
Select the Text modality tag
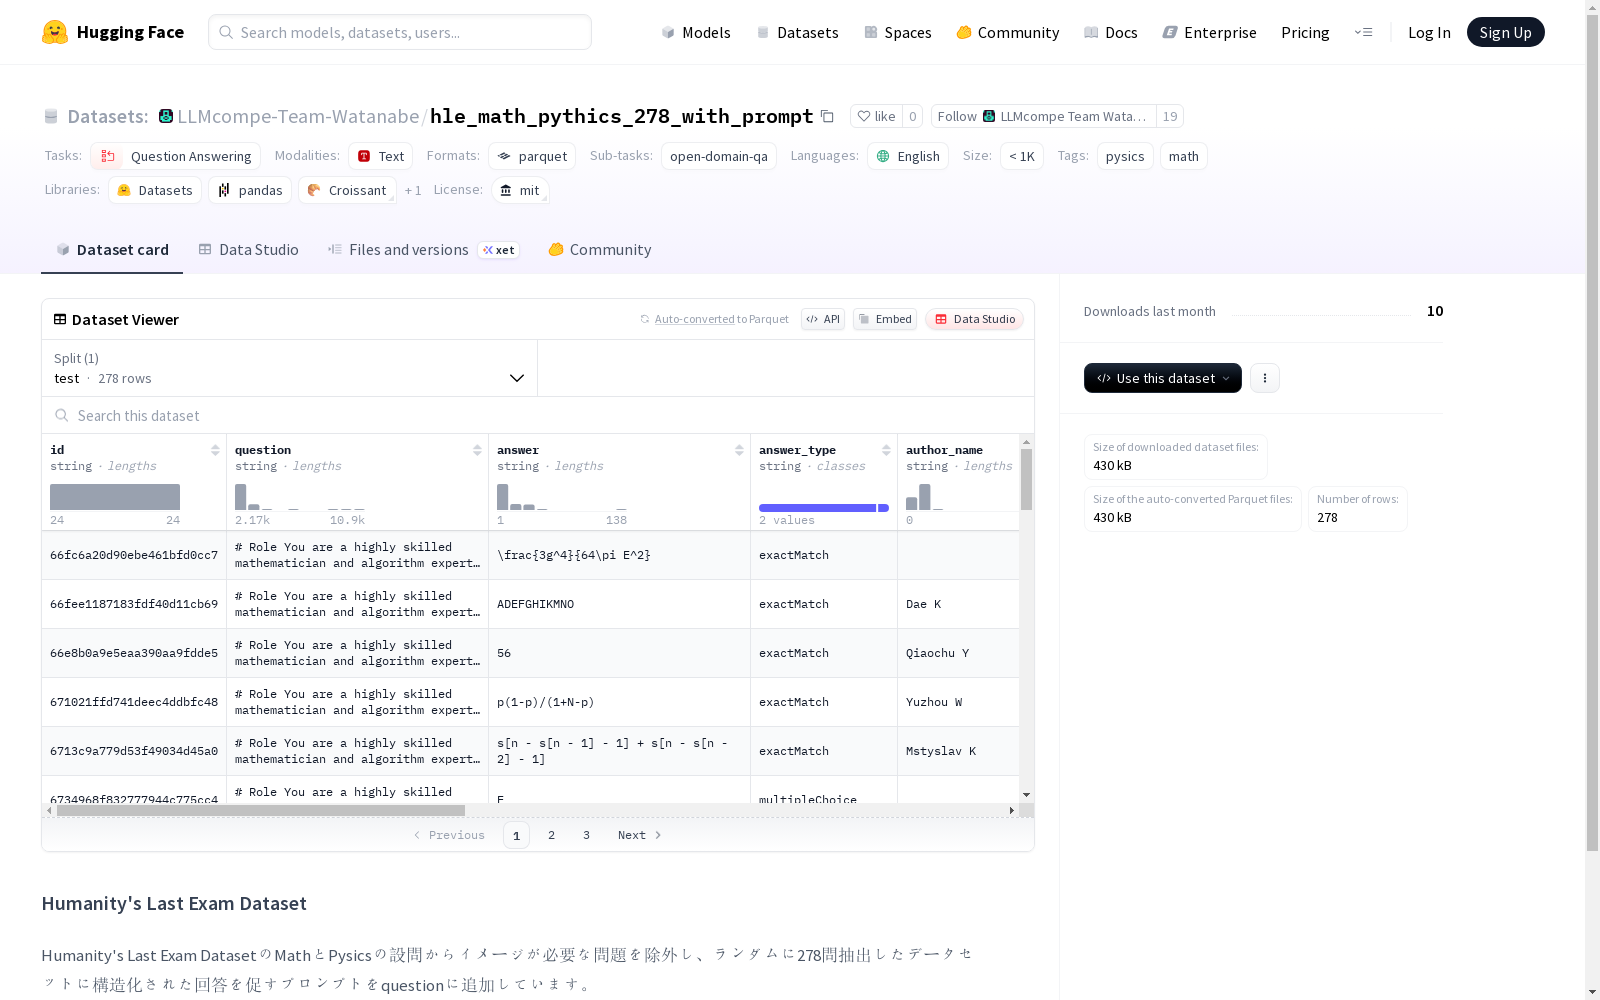(381, 156)
